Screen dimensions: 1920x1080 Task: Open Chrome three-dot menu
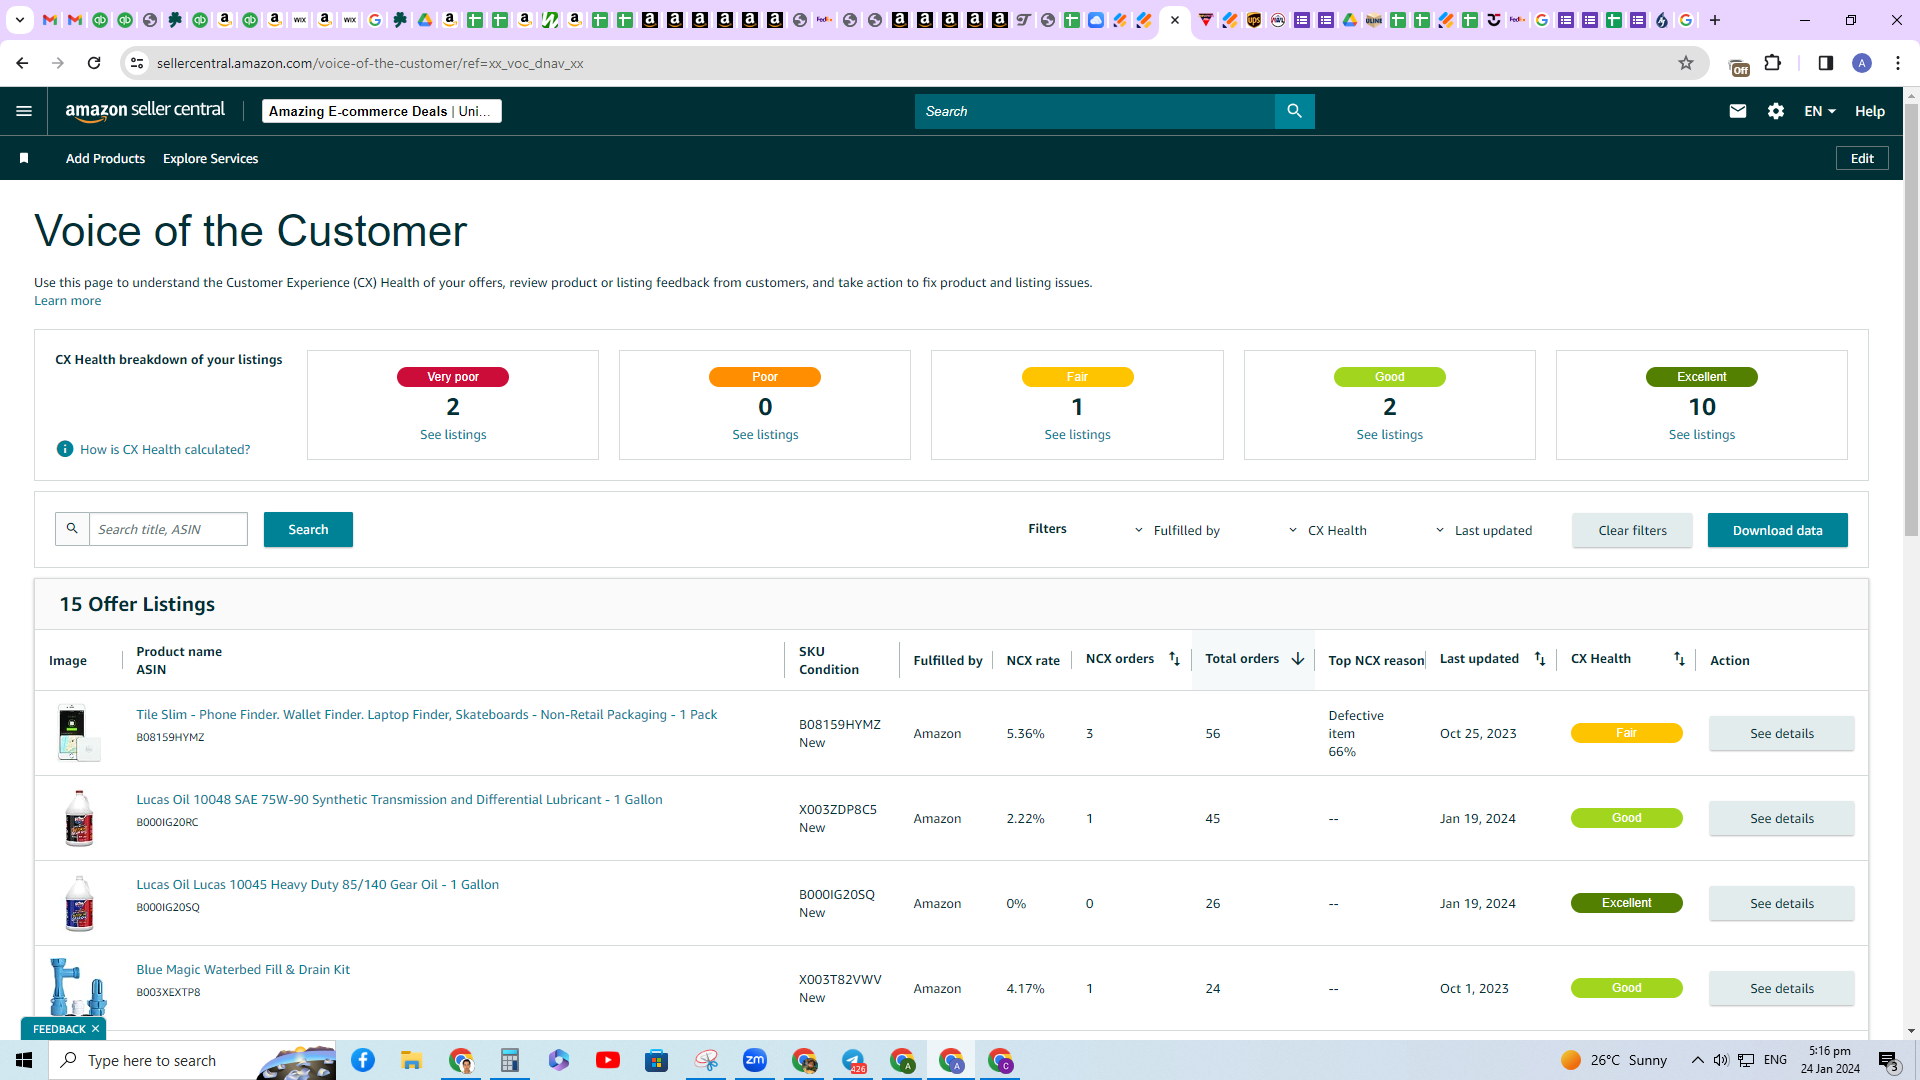1898,63
